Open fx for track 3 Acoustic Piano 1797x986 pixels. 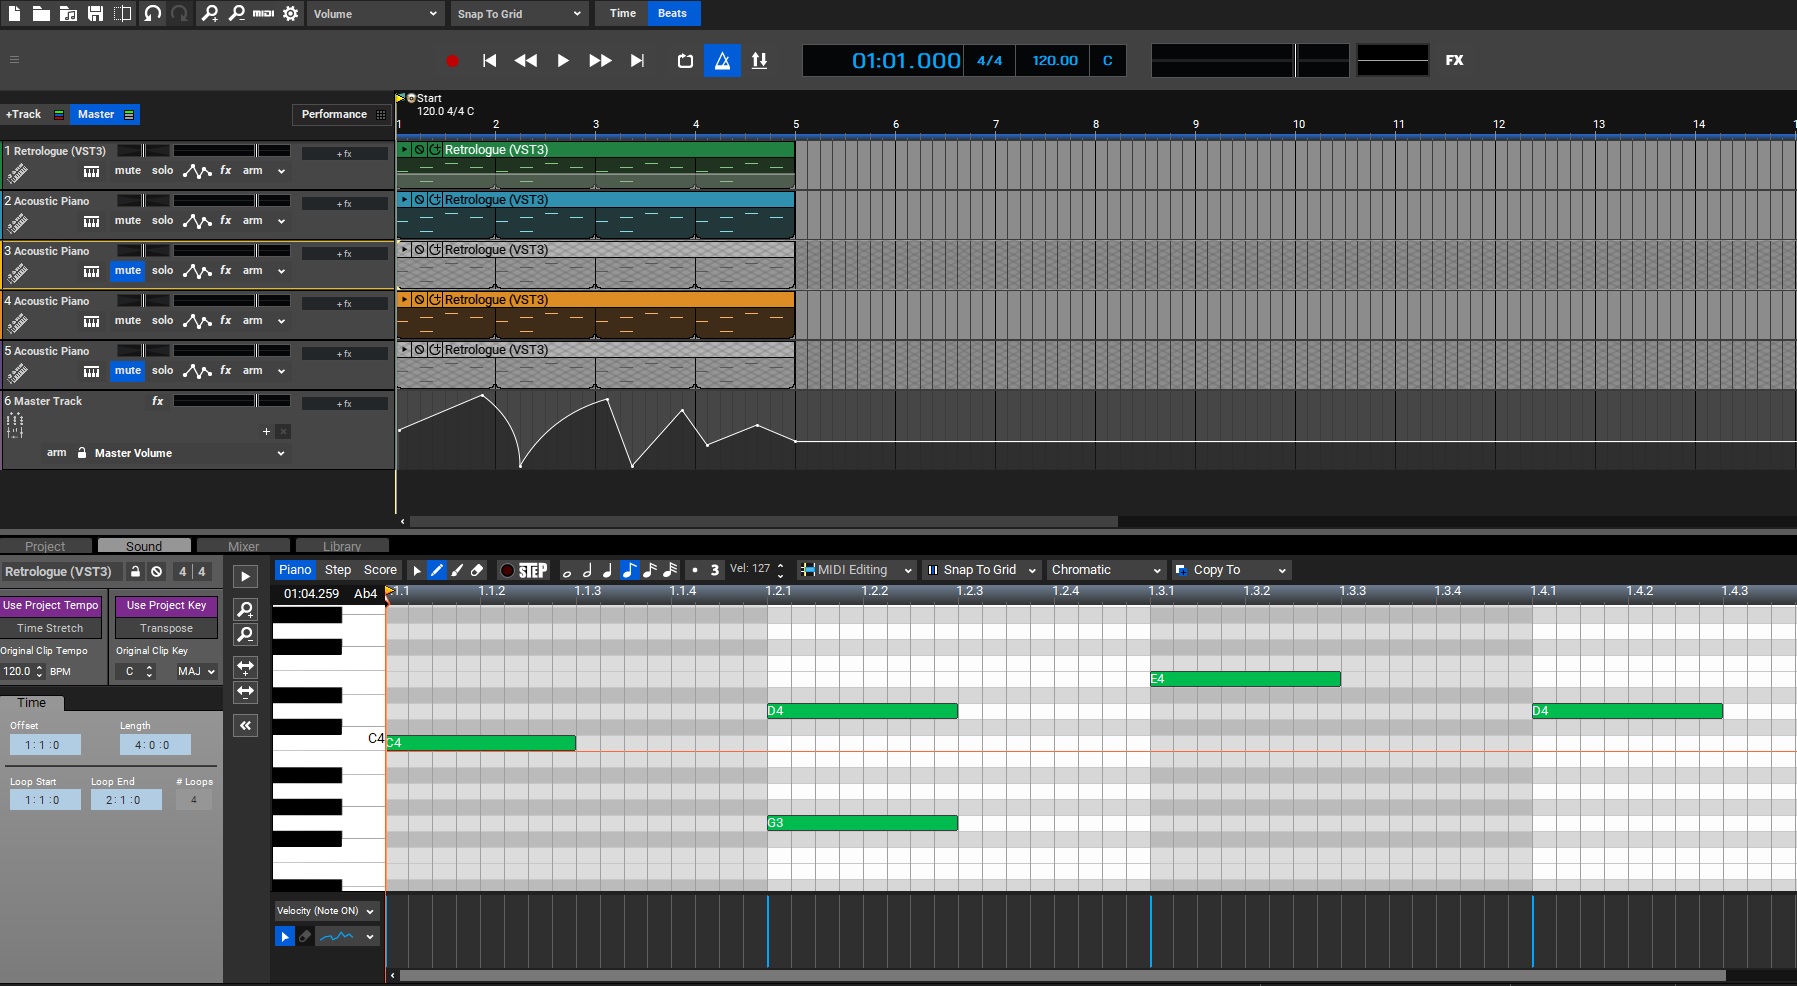click(226, 270)
